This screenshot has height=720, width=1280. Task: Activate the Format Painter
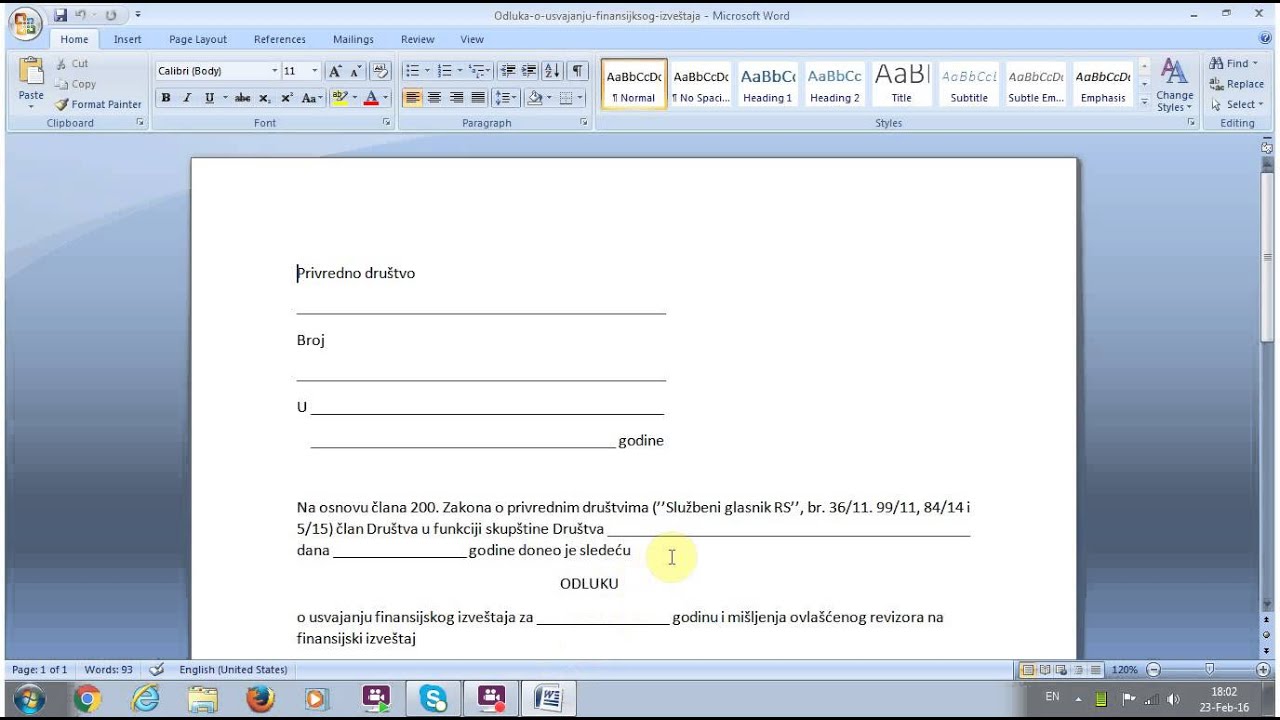[x=98, y=104]
